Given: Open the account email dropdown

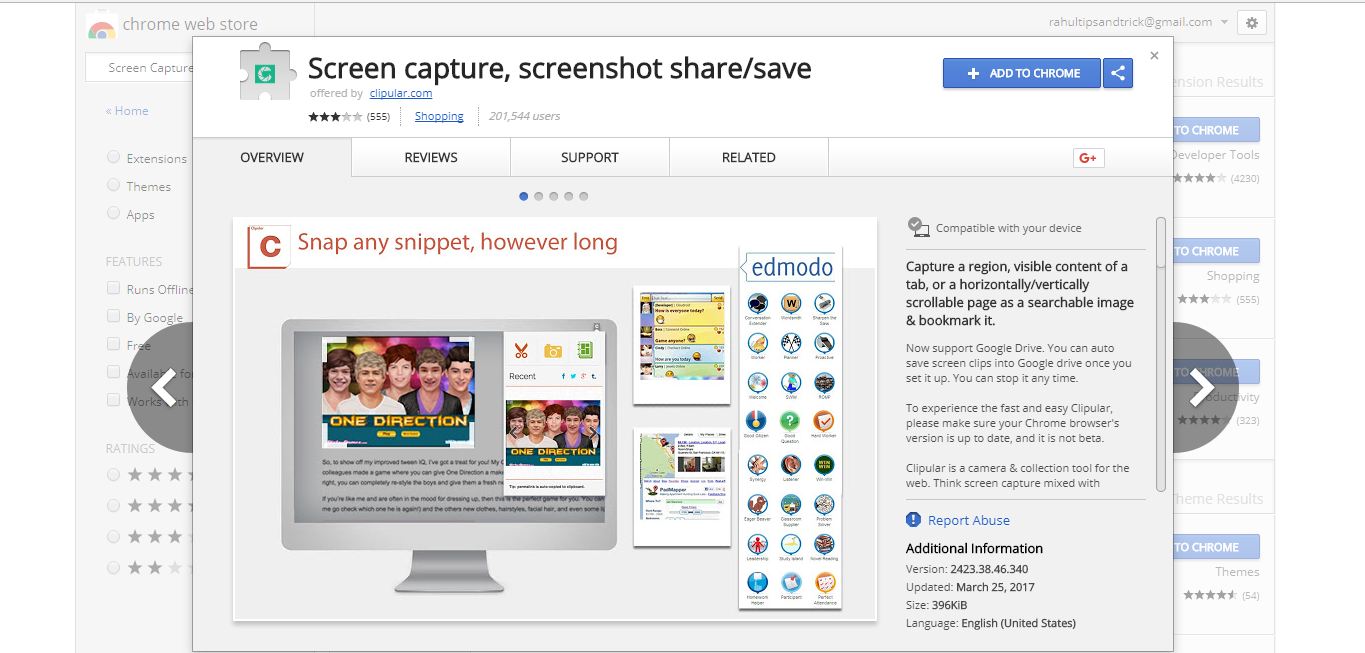Looking at the screenshot, I should click(x=1138, y=22).
